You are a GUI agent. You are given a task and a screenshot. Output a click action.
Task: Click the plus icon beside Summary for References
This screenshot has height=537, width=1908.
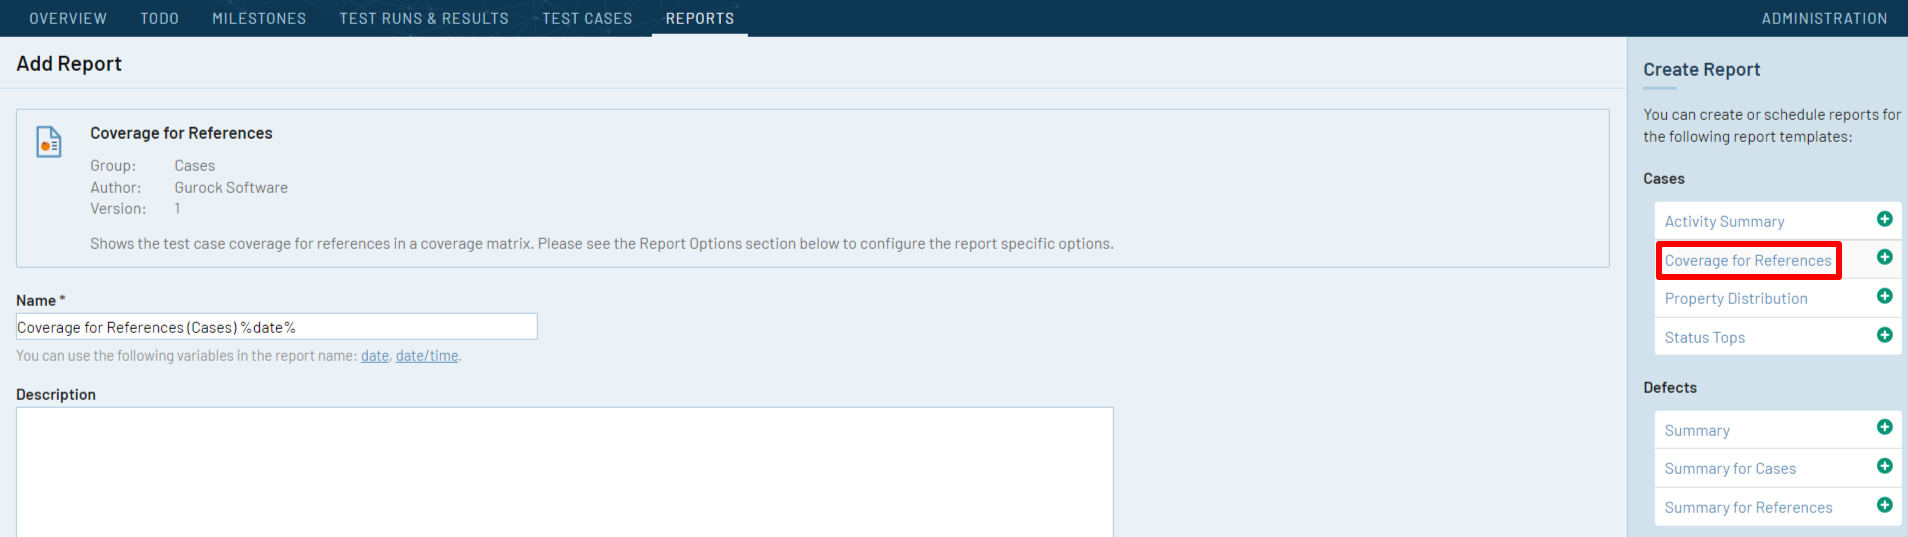click(1884, 505)
